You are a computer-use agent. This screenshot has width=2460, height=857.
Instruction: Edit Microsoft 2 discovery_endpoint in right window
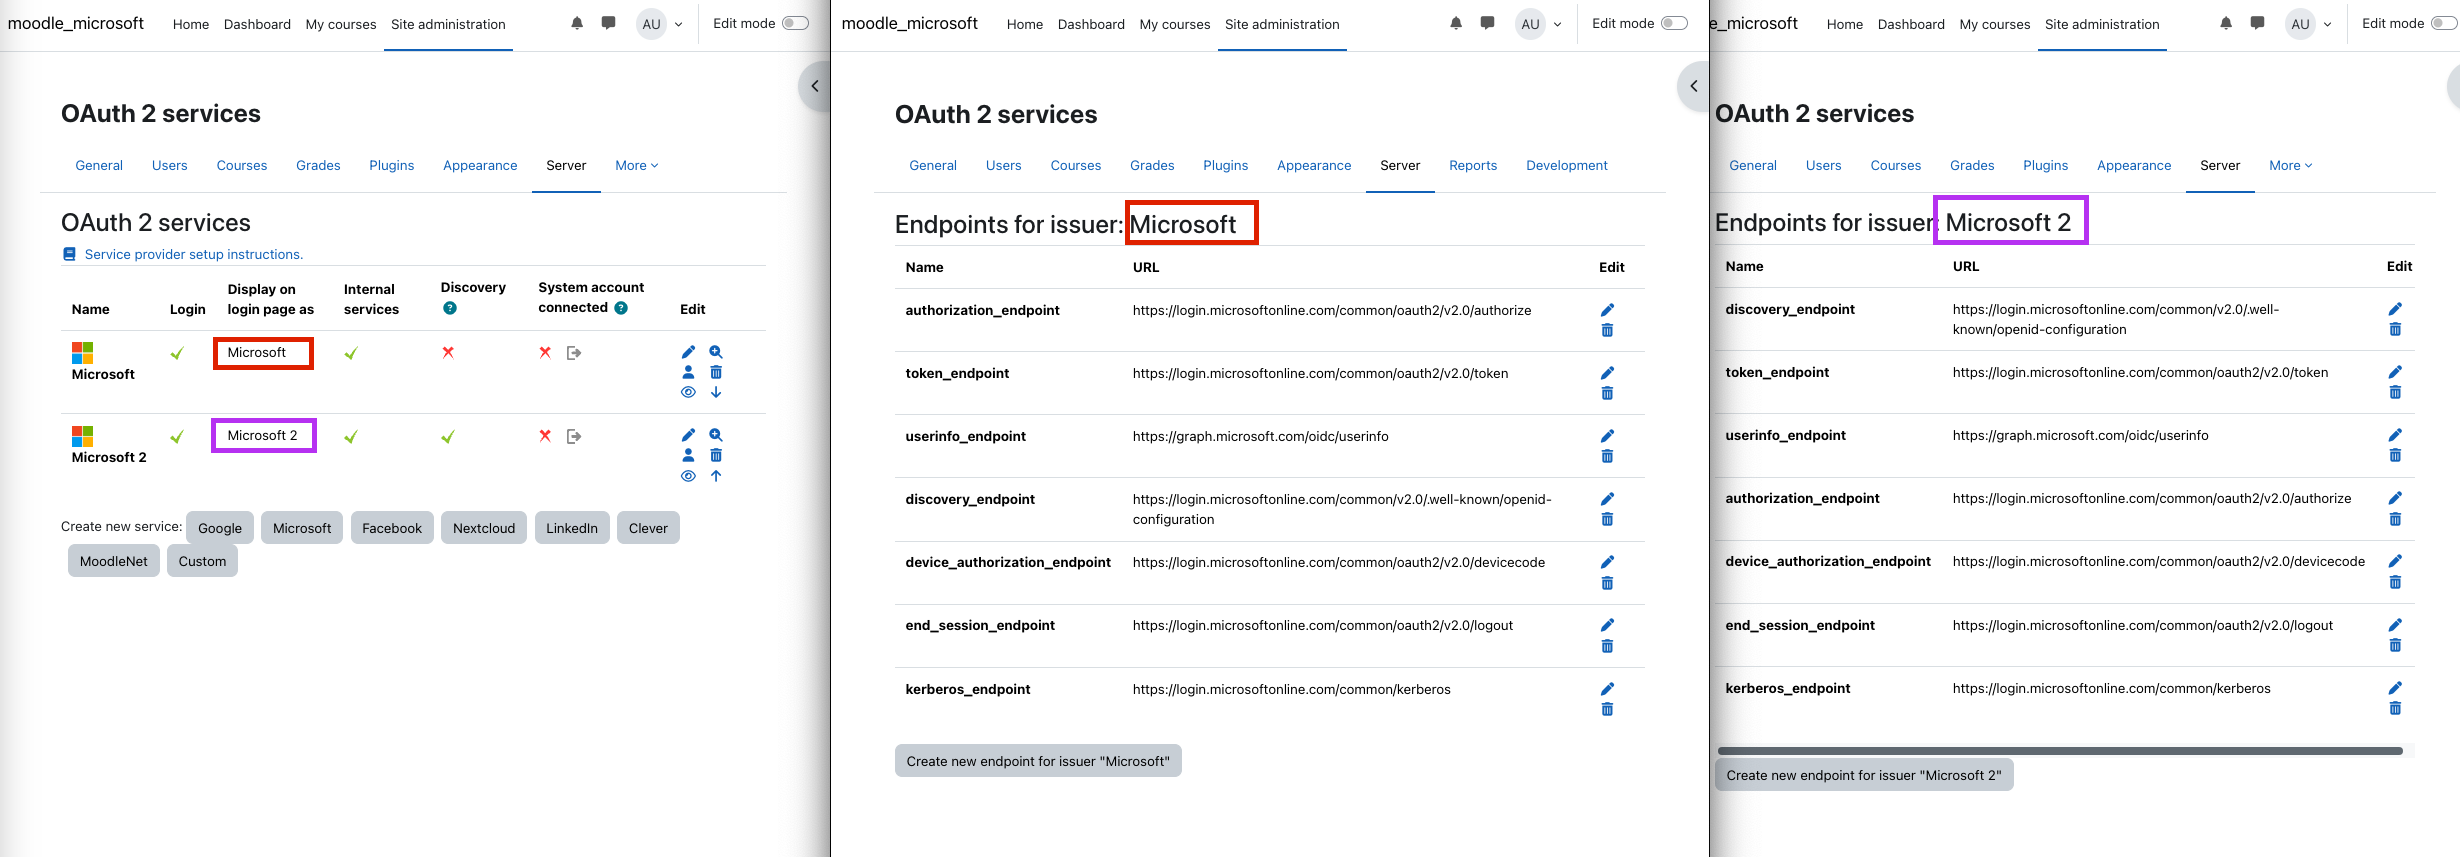[2395, 309]
